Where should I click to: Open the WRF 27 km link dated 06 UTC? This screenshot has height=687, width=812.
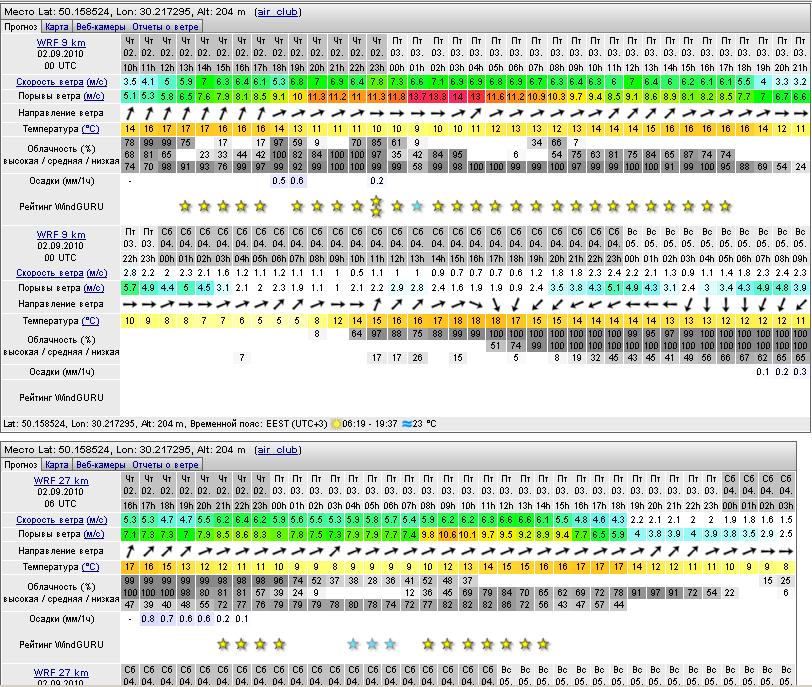point(61,481)
